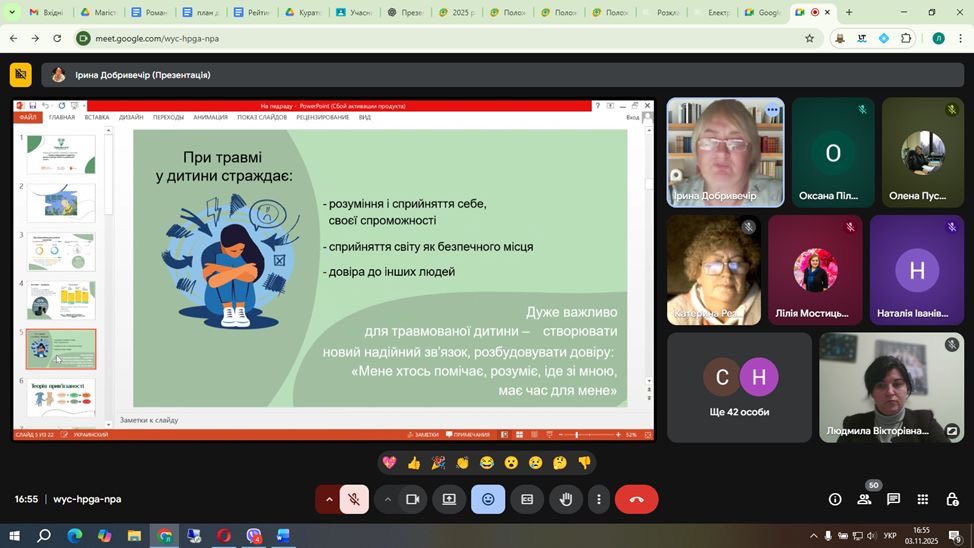This screenshot has width=974, height=548.
Task: Turn on captions in Meet
Action: pos(527,500)
